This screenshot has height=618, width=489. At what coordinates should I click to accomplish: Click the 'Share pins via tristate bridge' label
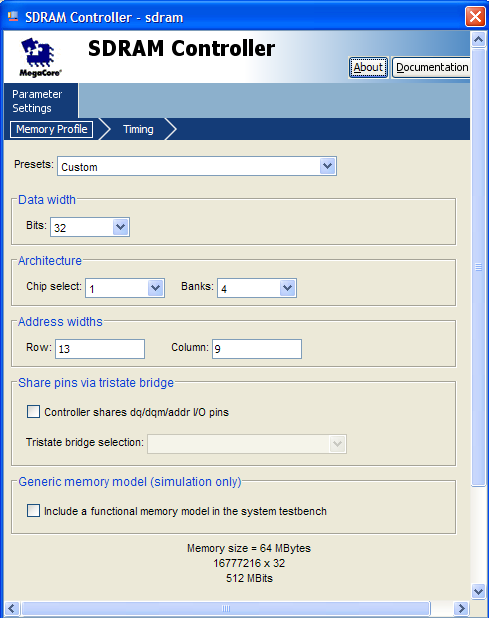pyautogui.click(x=96, y=383)
